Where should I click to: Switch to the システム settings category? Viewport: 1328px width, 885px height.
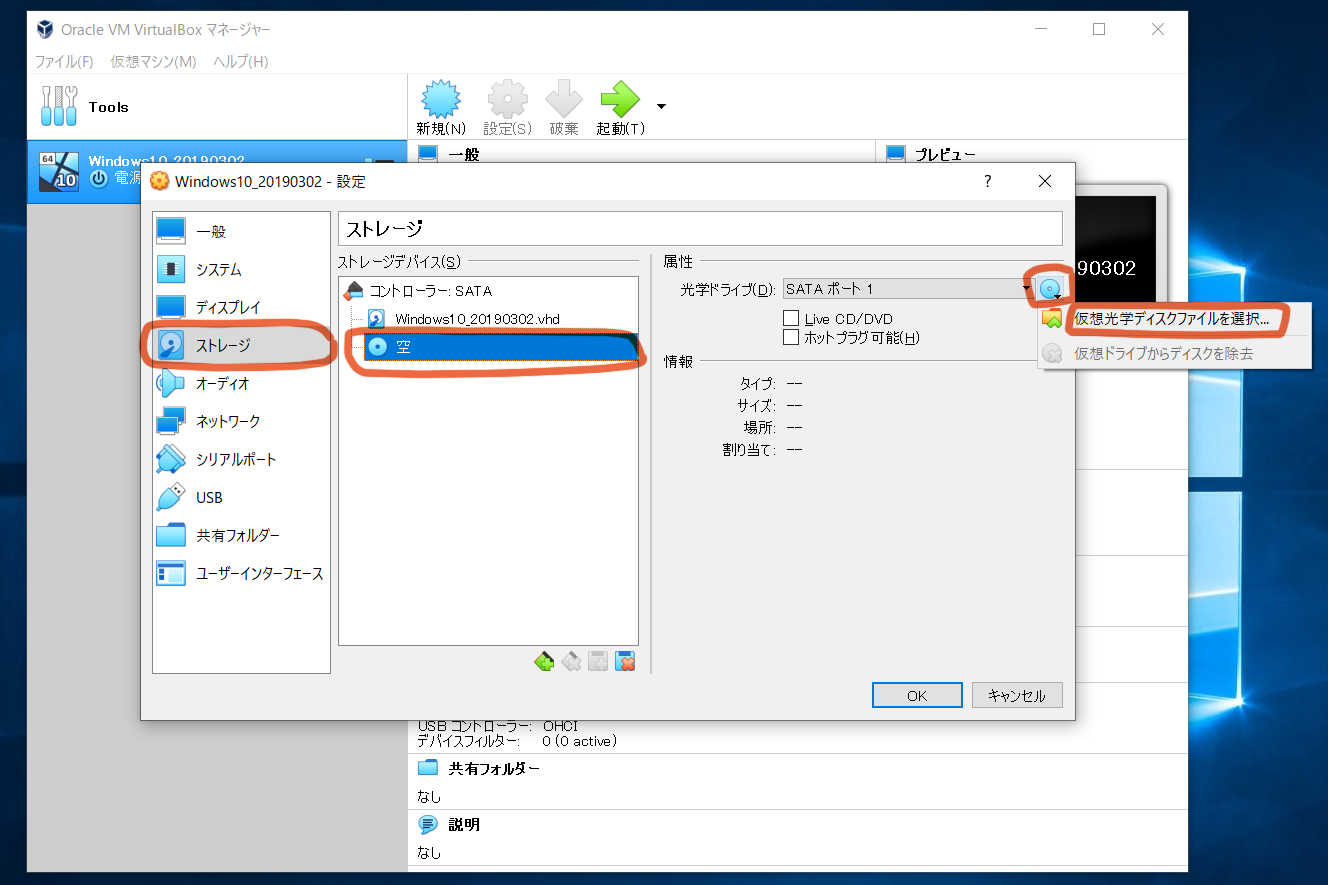[241, 269]
